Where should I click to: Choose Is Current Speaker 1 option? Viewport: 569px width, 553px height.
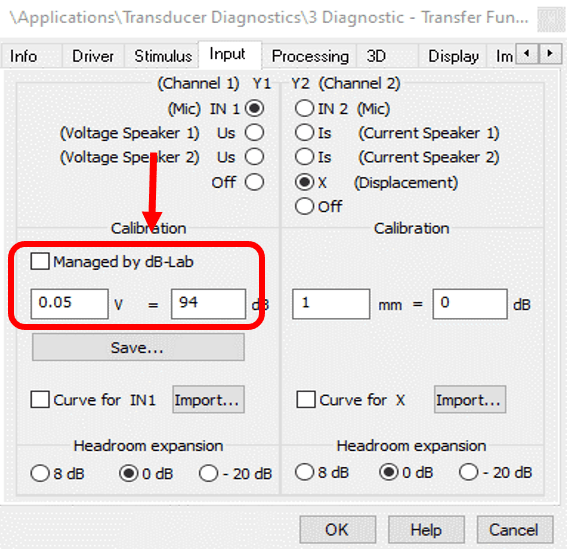(304, 132)
